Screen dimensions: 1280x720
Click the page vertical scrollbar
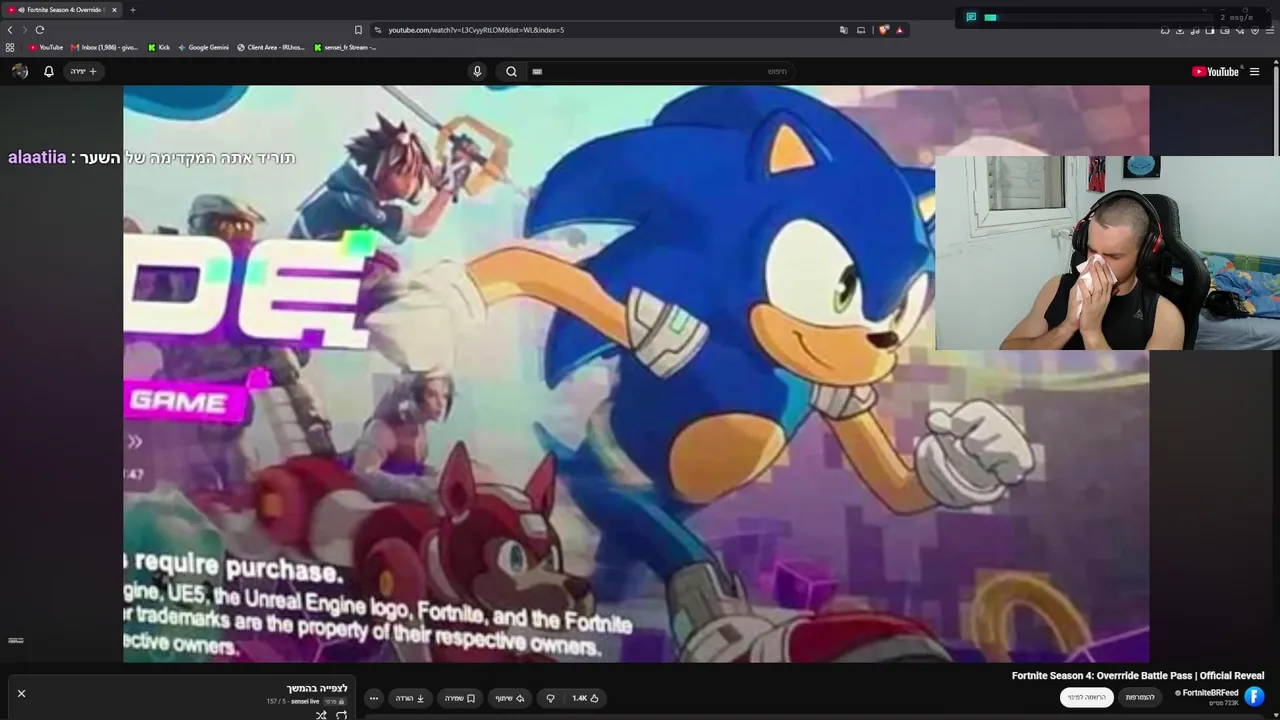click(1276, 390)
